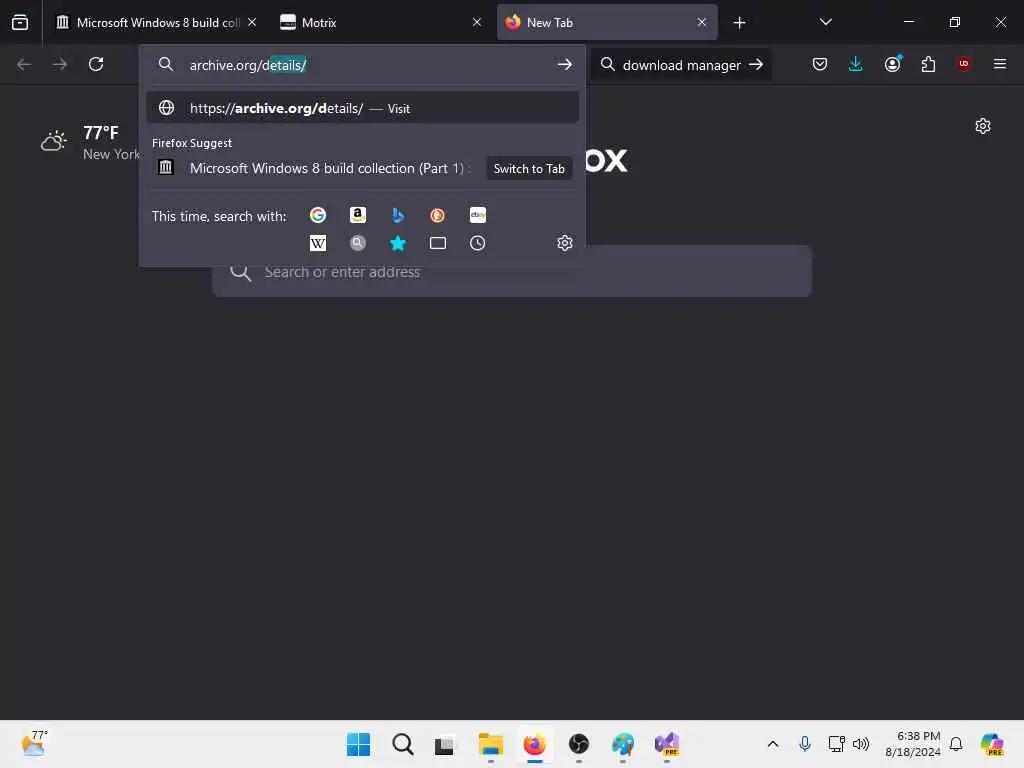The image size is (1024, 768).
Task: Close the New Tab tab
Action: coord(701,22)
